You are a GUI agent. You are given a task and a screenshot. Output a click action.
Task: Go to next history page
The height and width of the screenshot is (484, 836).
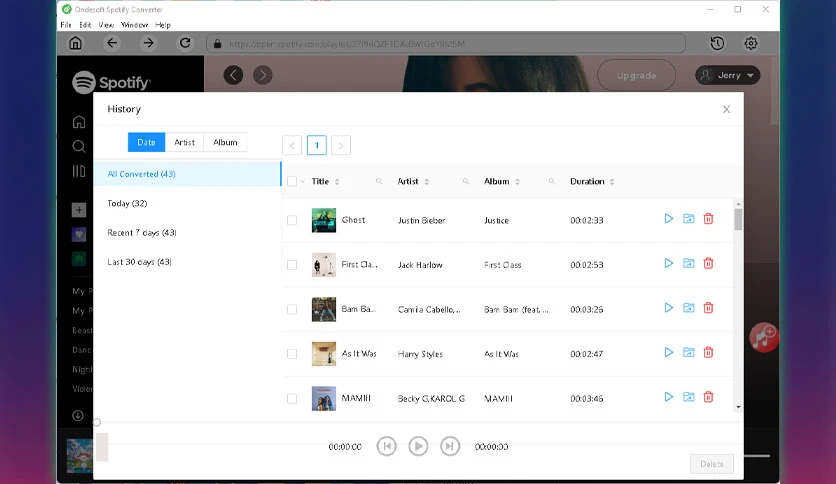(x=341, y=145)
